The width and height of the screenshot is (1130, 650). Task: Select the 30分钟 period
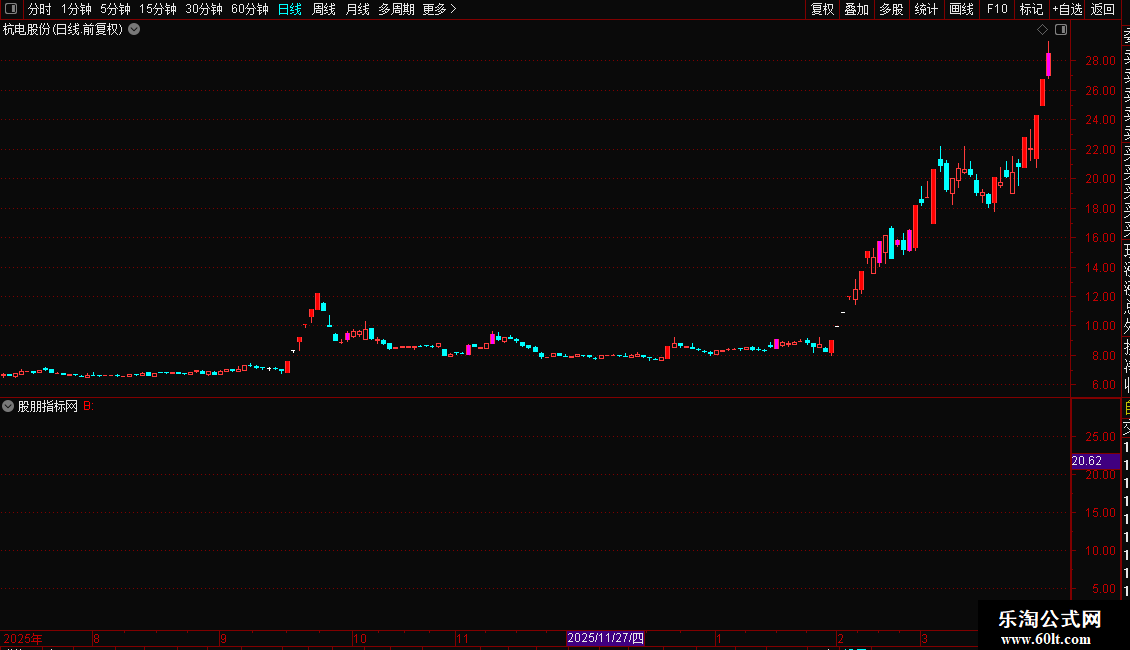coord(204,9)
